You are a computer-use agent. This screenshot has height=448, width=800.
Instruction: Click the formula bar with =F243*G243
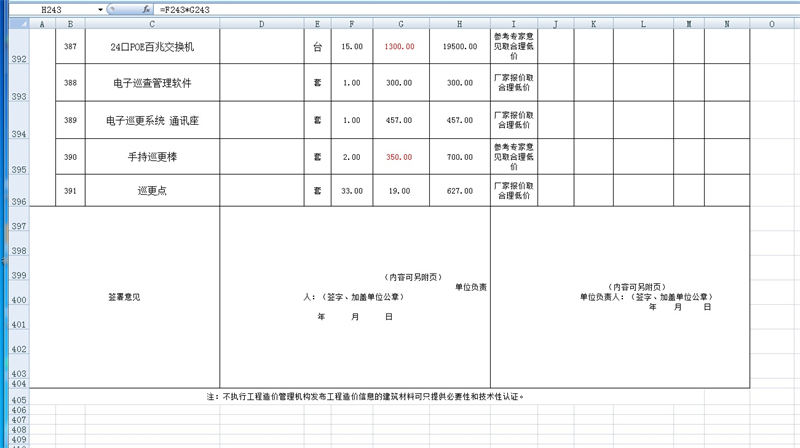[400, 9]
